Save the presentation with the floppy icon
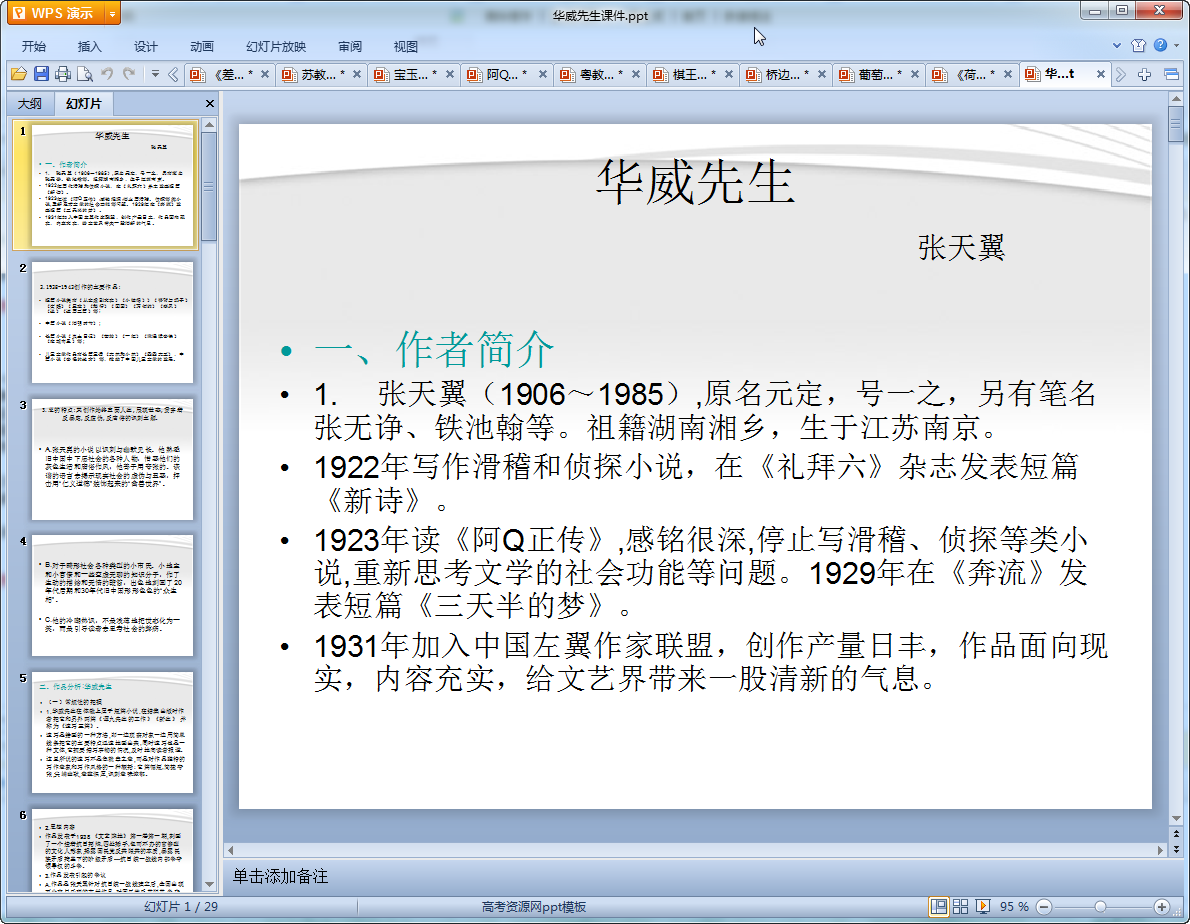Viewport: 1190px width, 924px height. [x=41, y=74]
